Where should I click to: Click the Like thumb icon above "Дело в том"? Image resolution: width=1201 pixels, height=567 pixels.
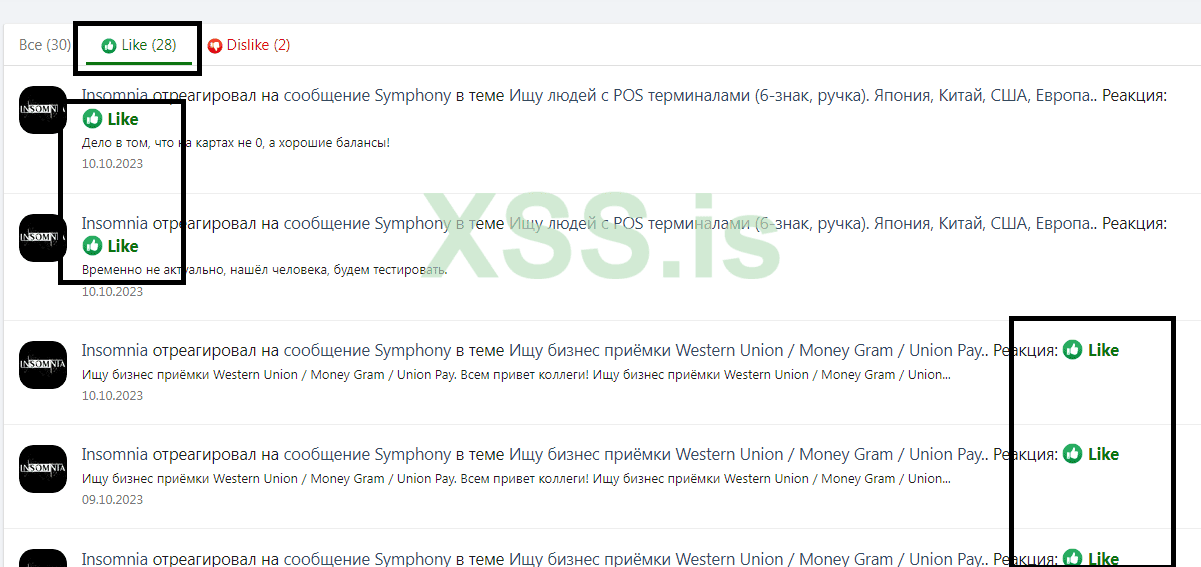[93, 119]
